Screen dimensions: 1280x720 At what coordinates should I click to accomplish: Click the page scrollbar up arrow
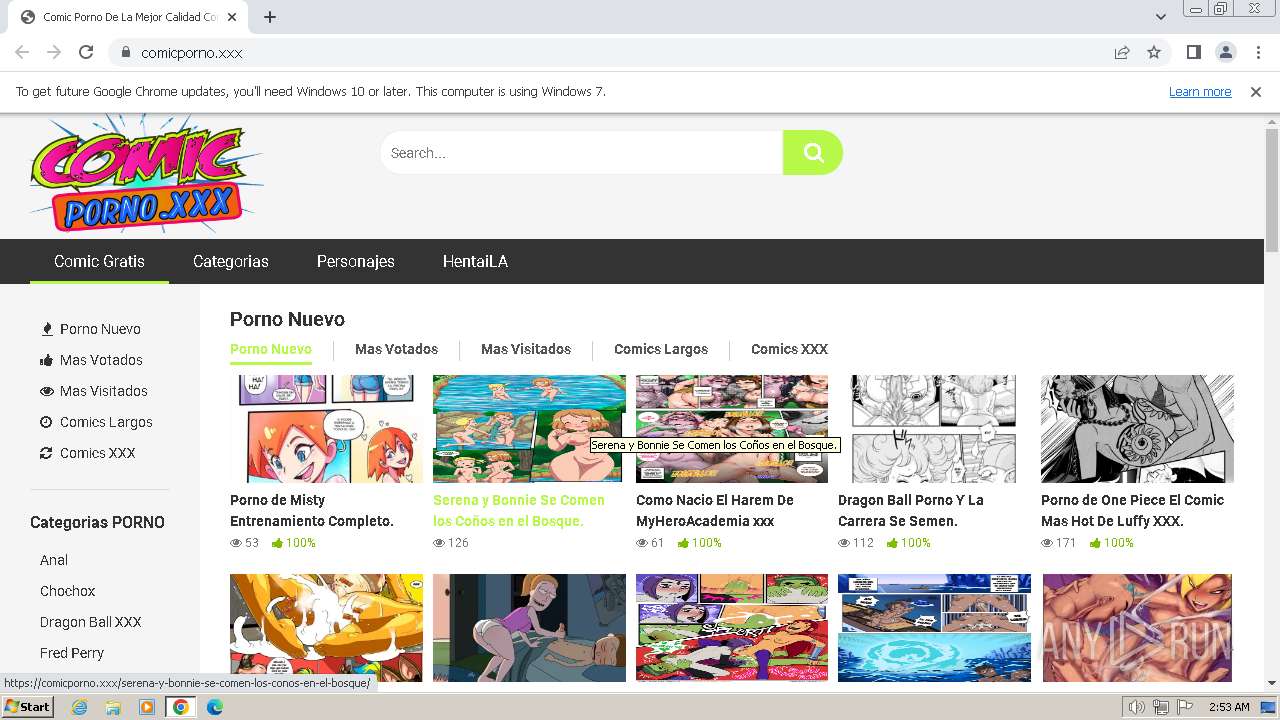(x=1272, y=121)
